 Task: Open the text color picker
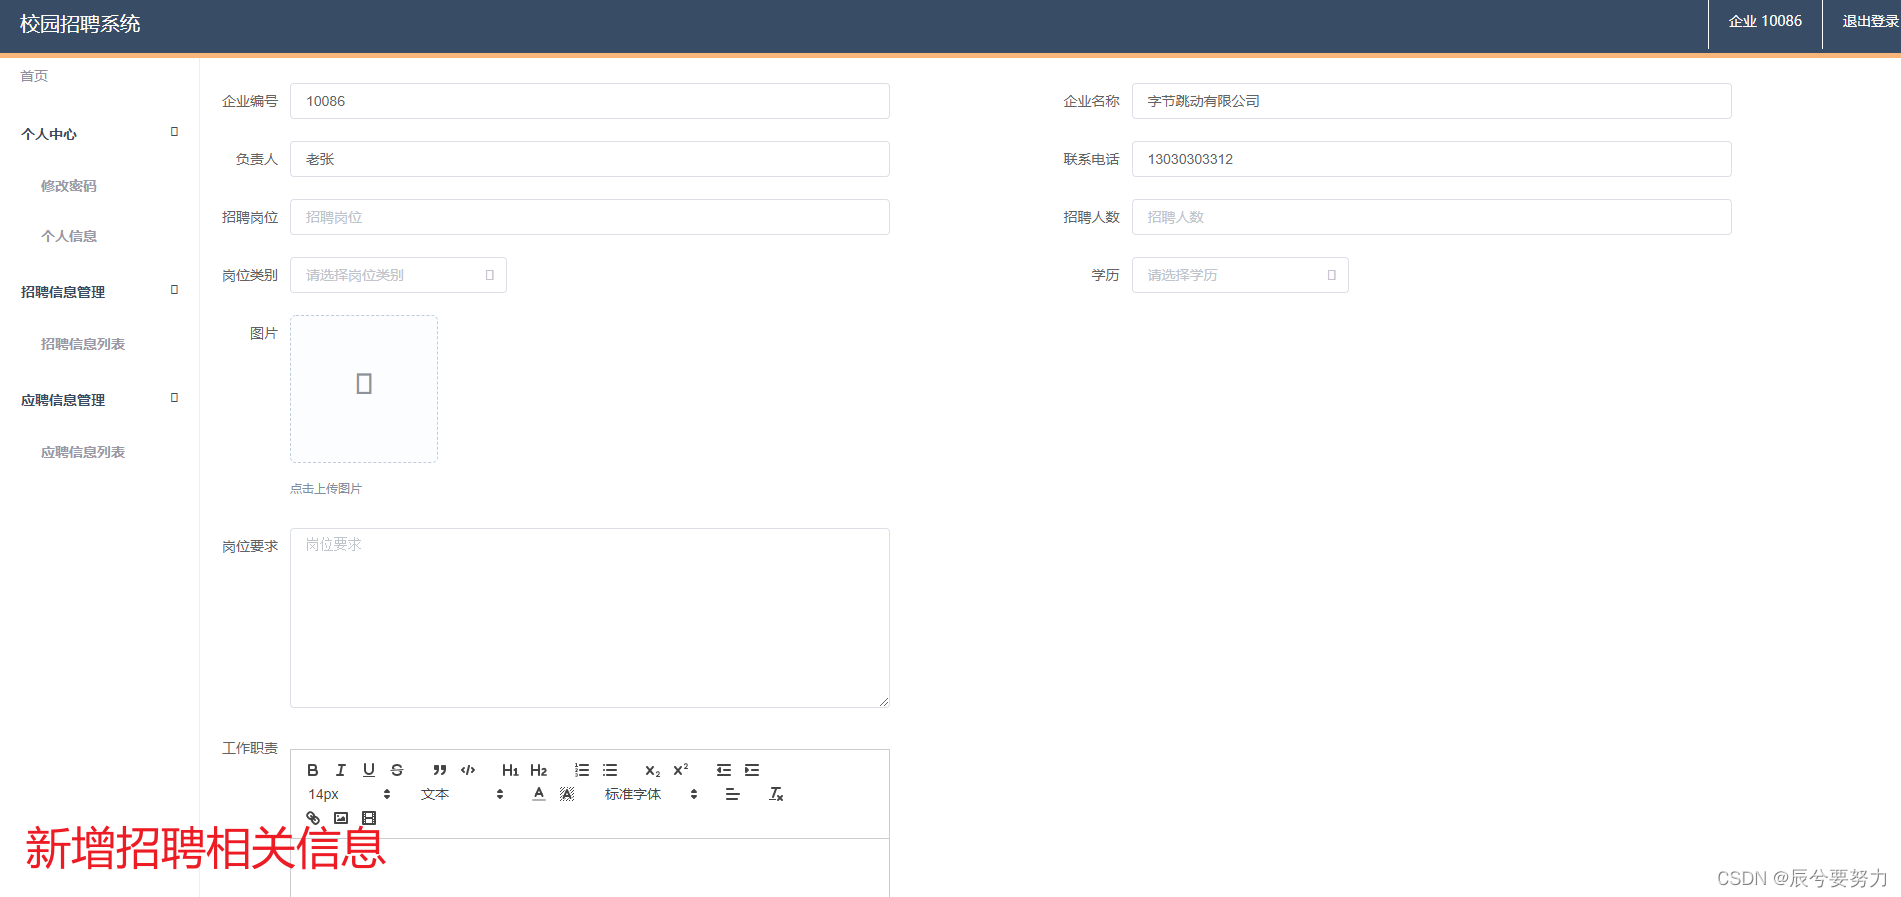tap(539, 794)
